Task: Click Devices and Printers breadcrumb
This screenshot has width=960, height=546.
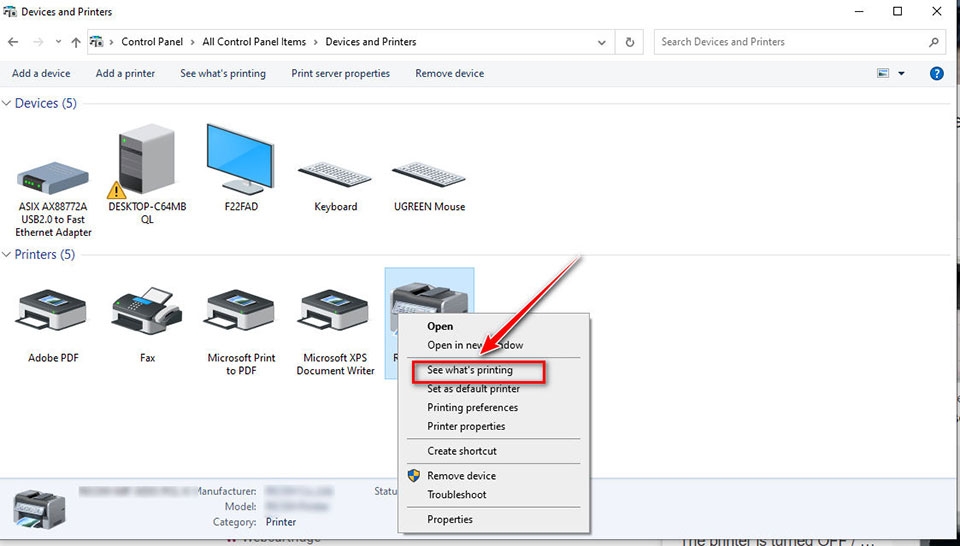Action: pyautogui.click(x=370, y=42)
